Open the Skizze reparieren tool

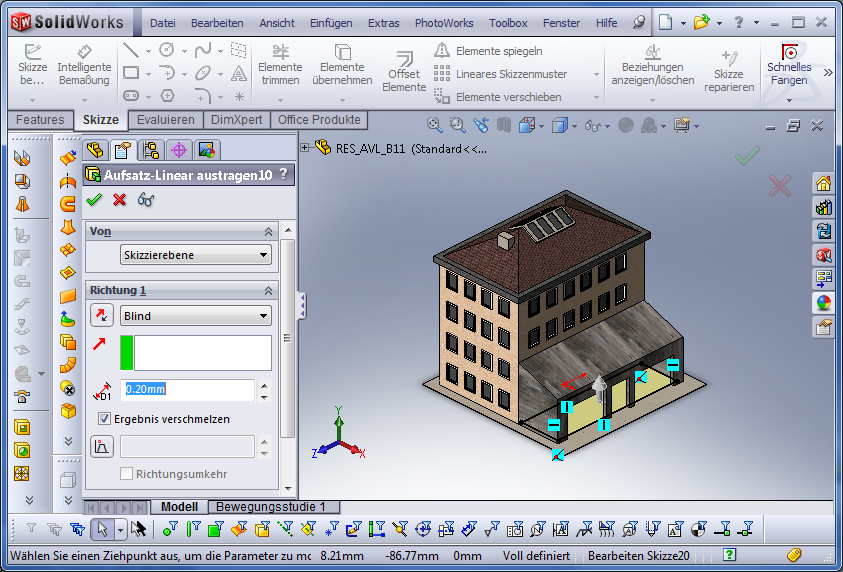click(x=728, y=70)
